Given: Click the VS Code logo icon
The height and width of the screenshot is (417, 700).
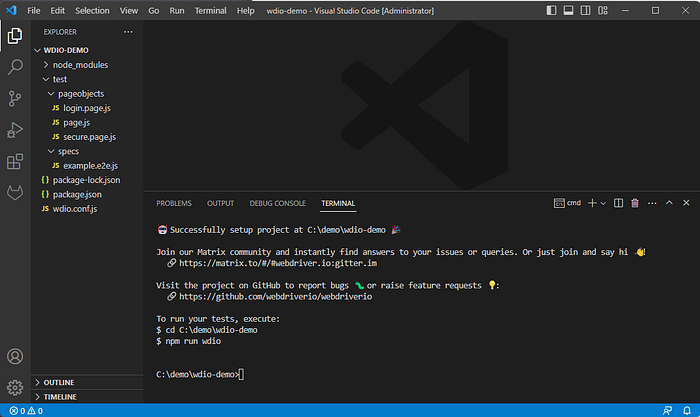Looking at the screenshot, I should 11,10.
